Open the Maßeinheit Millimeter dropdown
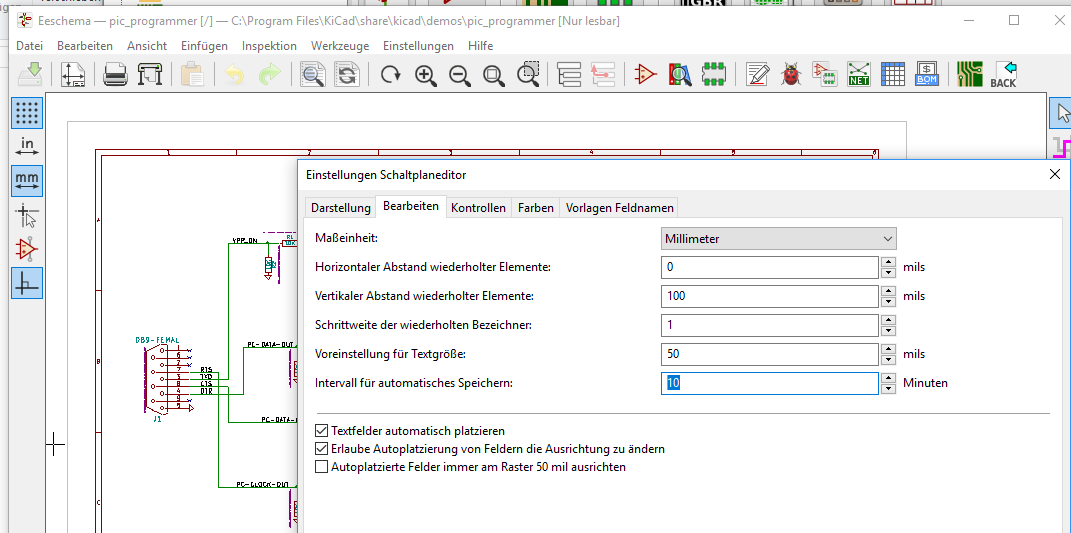 [x=779, y=238]
